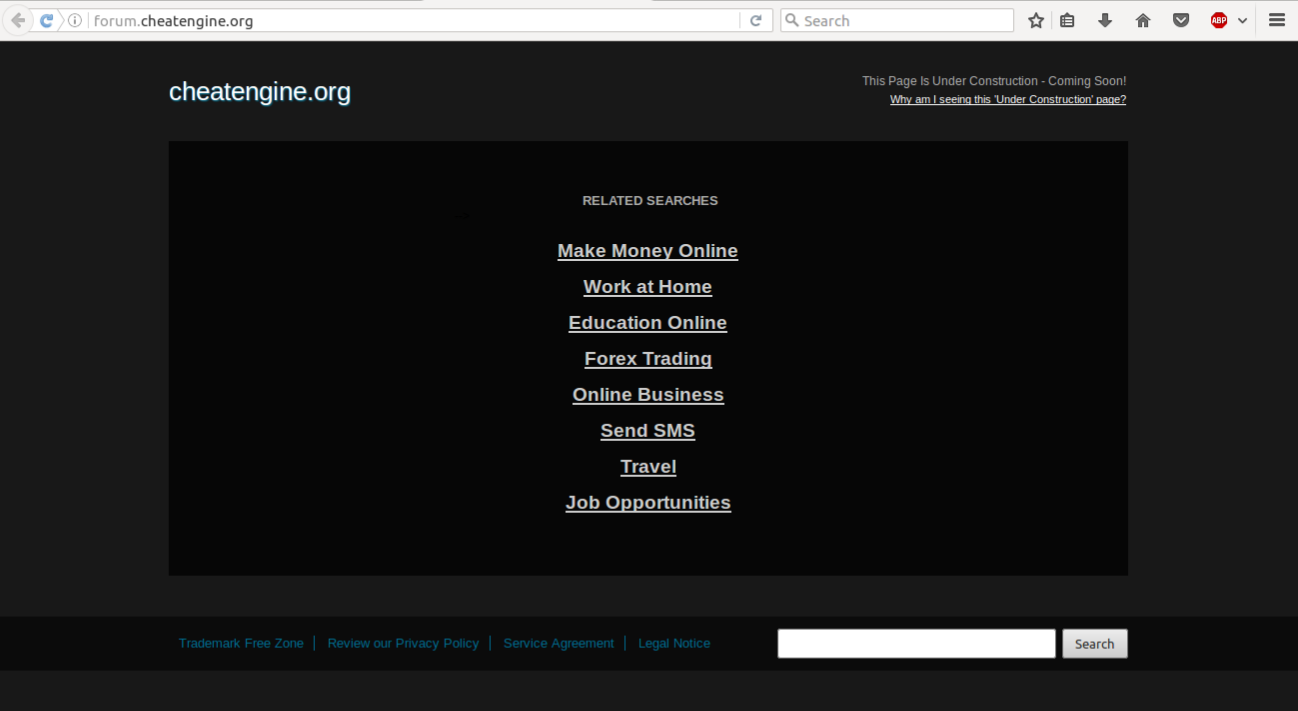Click the reload icon left of the address
This screenshot has height=711, width=1298.
46,20
